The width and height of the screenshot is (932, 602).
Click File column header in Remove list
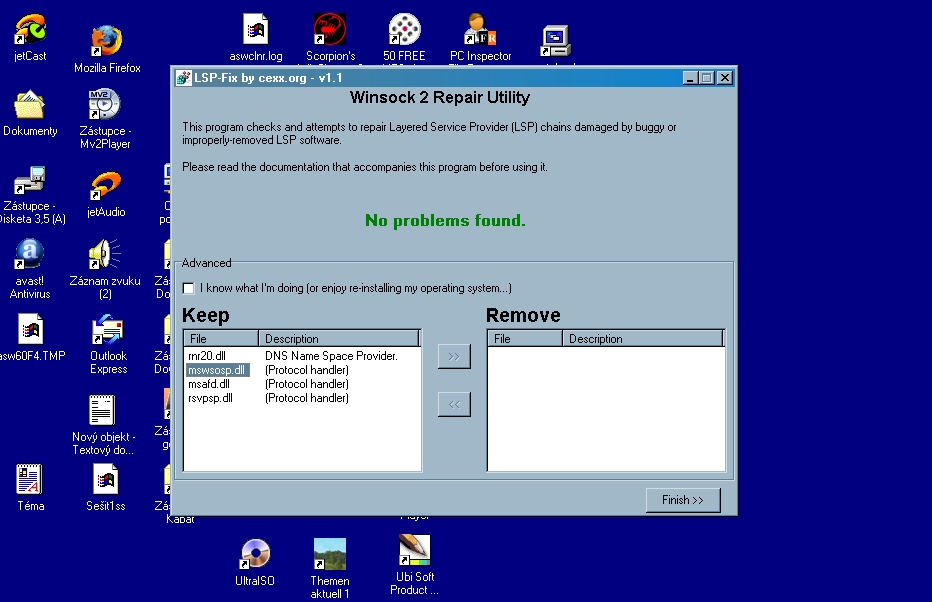point(525,339)
